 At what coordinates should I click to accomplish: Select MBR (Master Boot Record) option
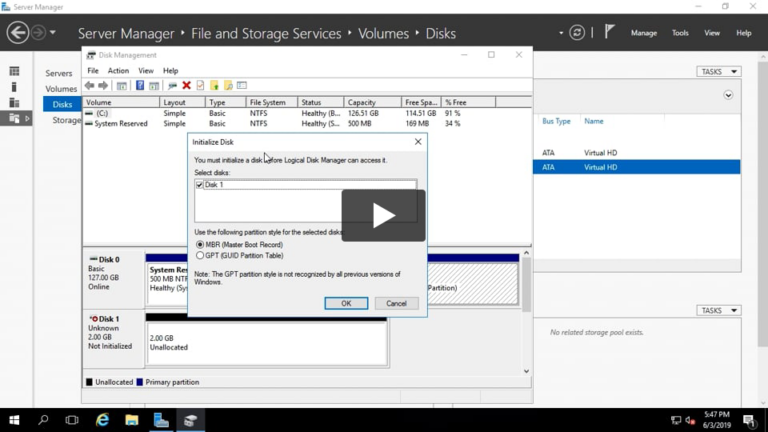[200, 245]
